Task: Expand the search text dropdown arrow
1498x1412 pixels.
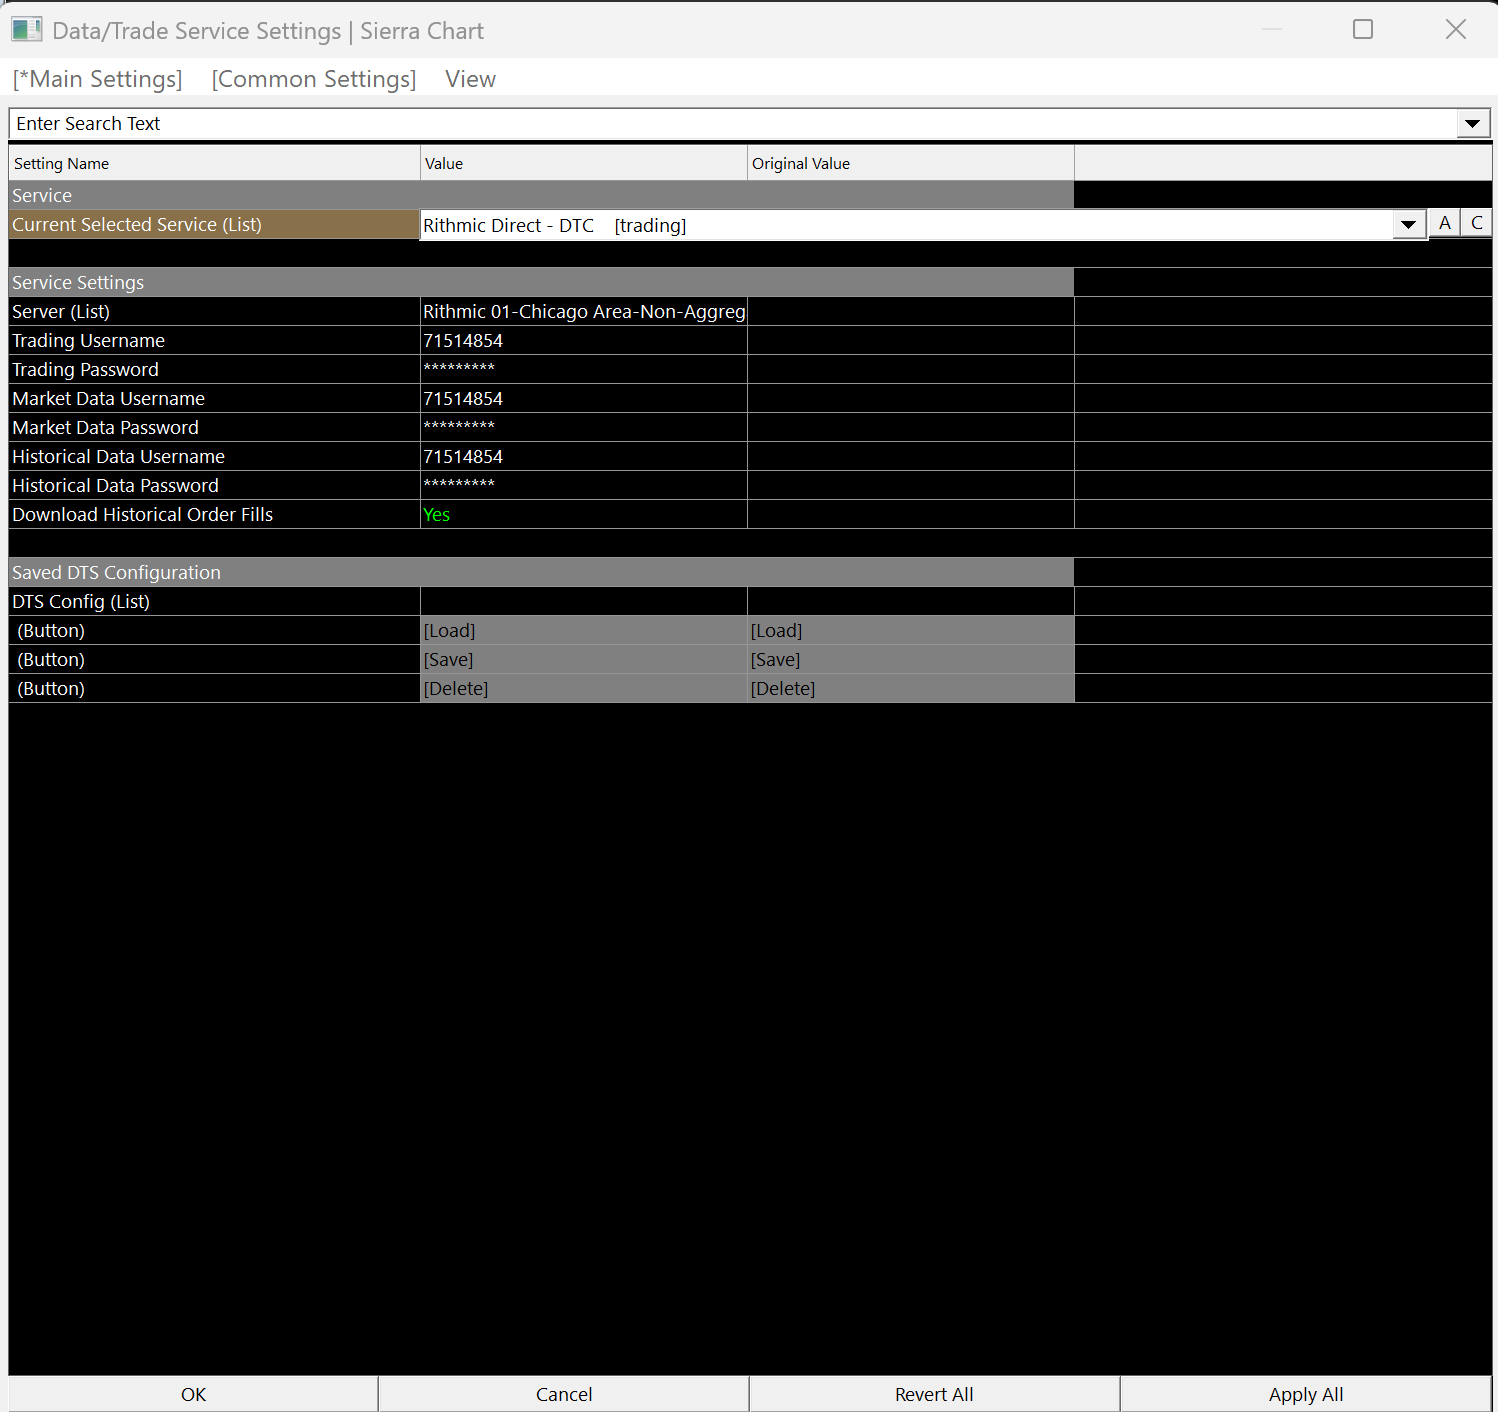Action: tap(1472, 124)
